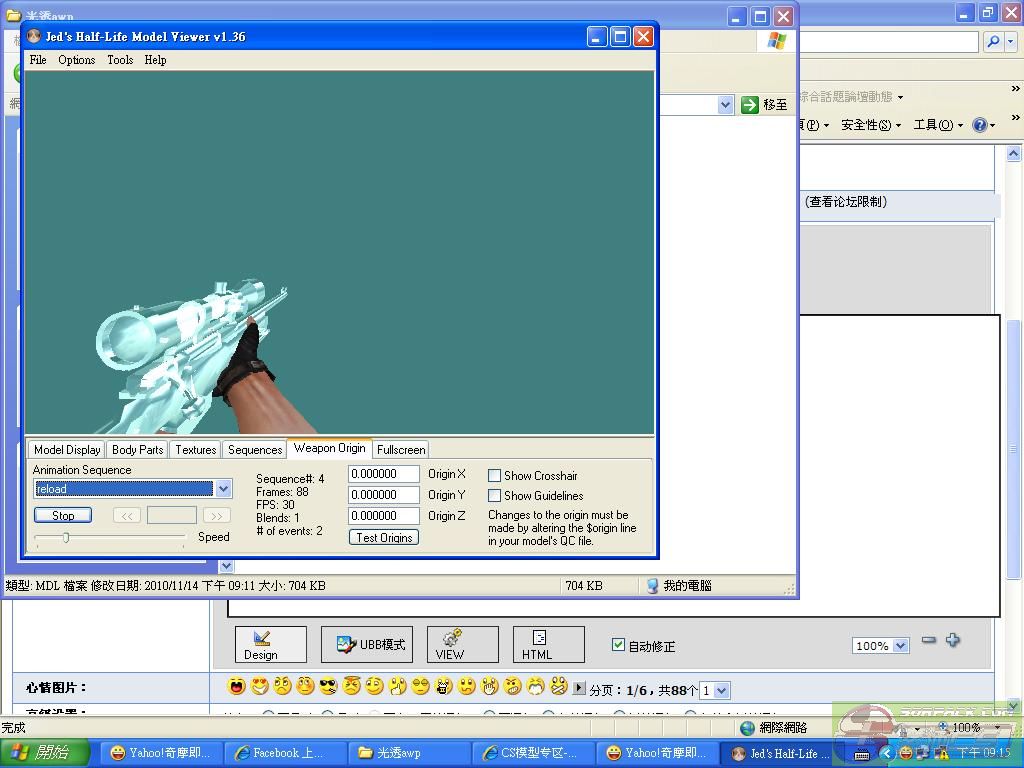Open the 工具(O) browser menu

[x=938, y=125]
